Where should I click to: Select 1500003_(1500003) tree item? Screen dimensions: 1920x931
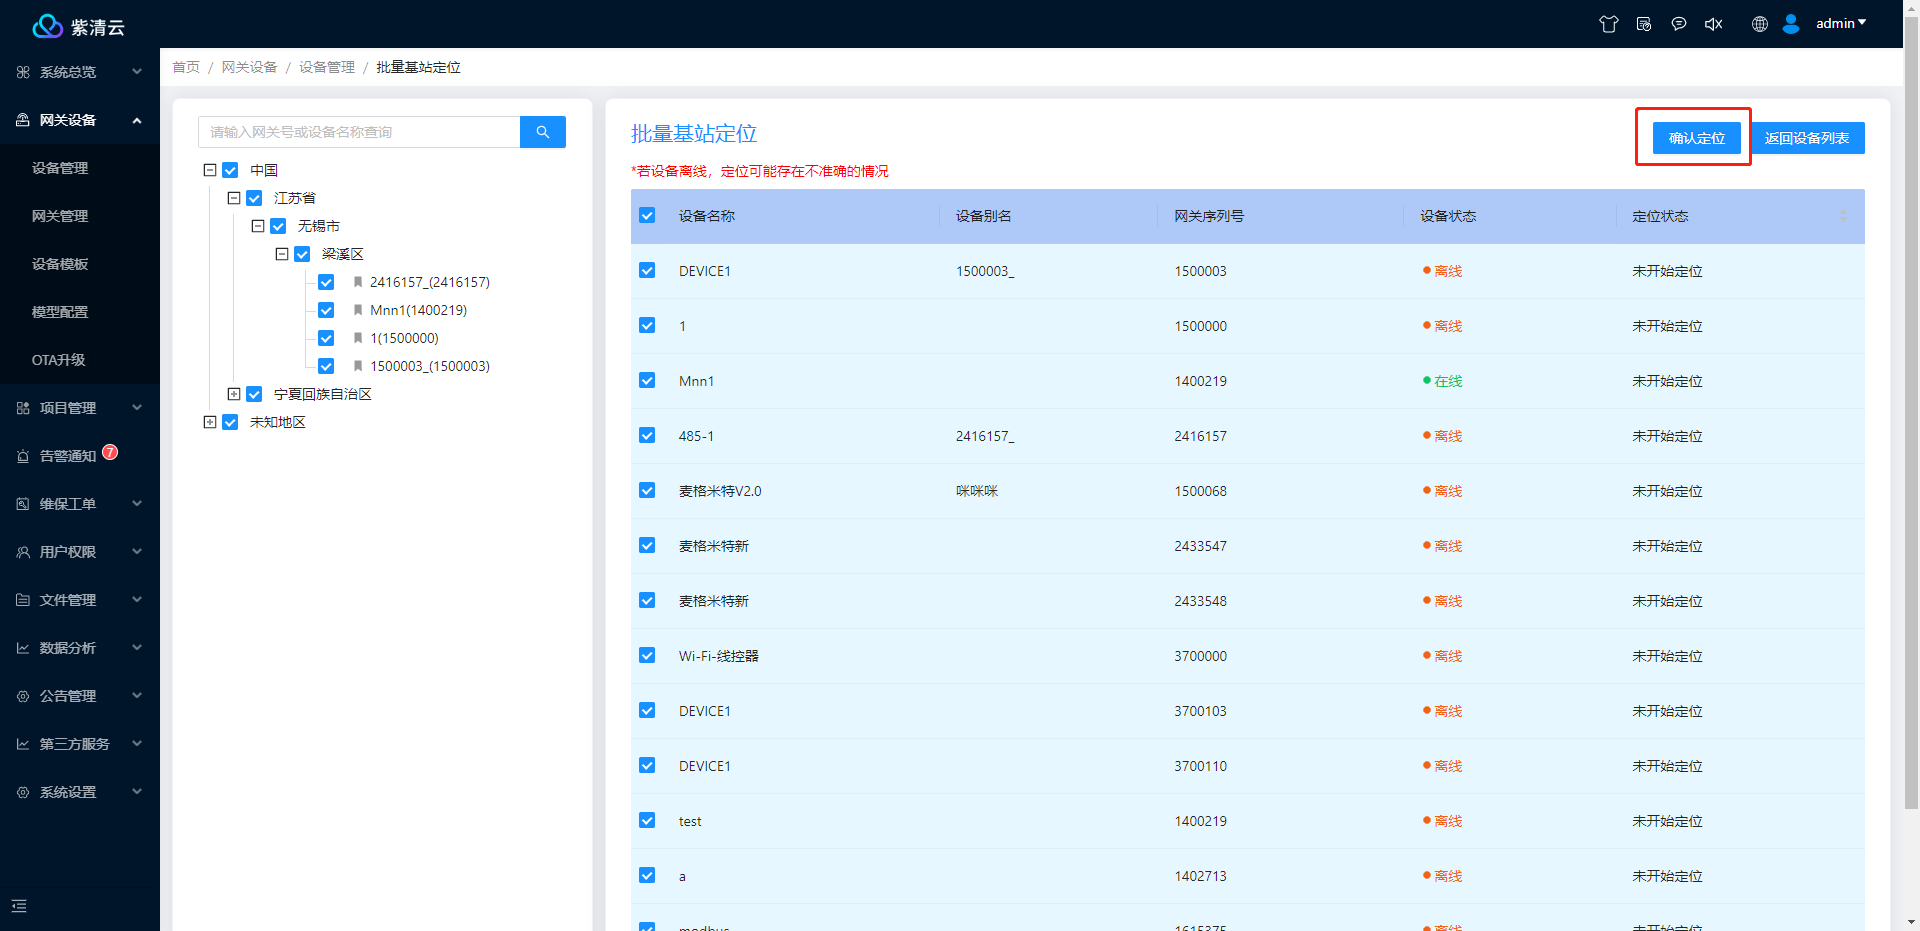(430, 366)
